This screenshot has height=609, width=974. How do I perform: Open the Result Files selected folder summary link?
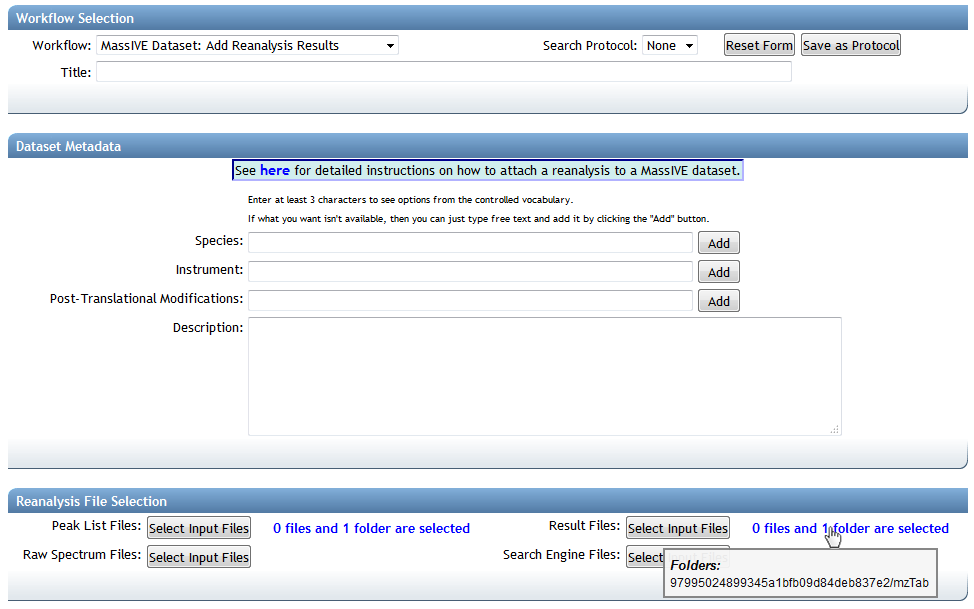coord(850,528)
